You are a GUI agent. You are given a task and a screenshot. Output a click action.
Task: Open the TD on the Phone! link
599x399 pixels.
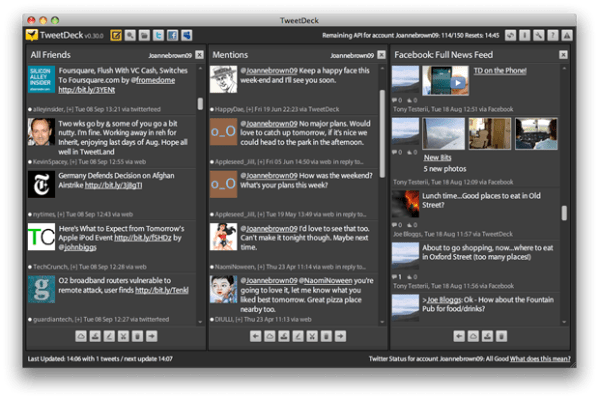point(500,71)
